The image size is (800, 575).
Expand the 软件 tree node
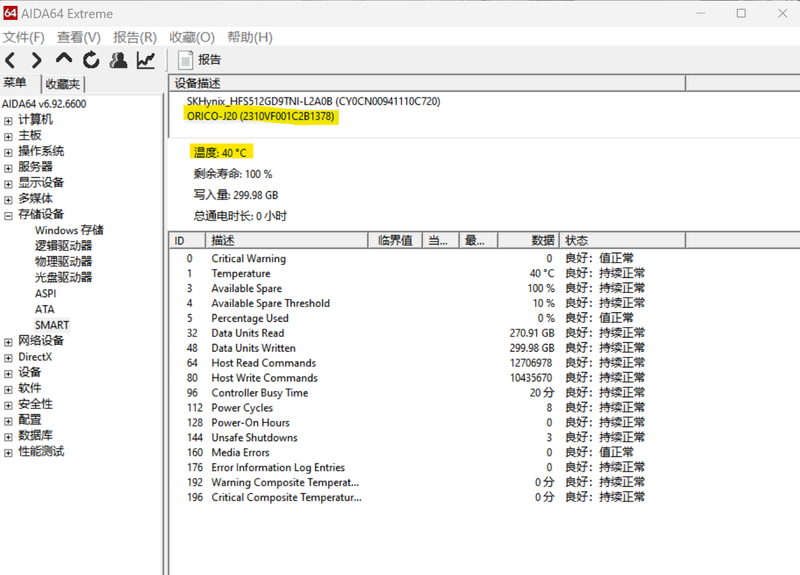point(8,390)
